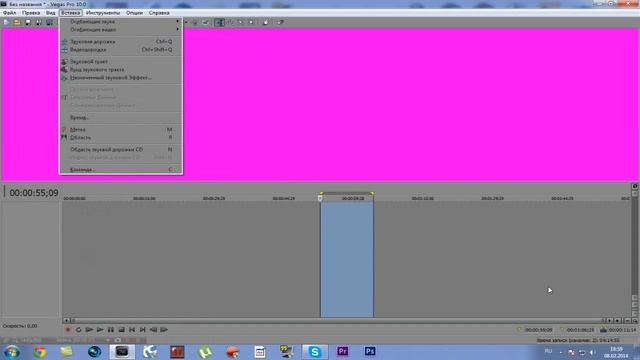
Task: Click the loop region bar above selection
Action: [347, 193]
